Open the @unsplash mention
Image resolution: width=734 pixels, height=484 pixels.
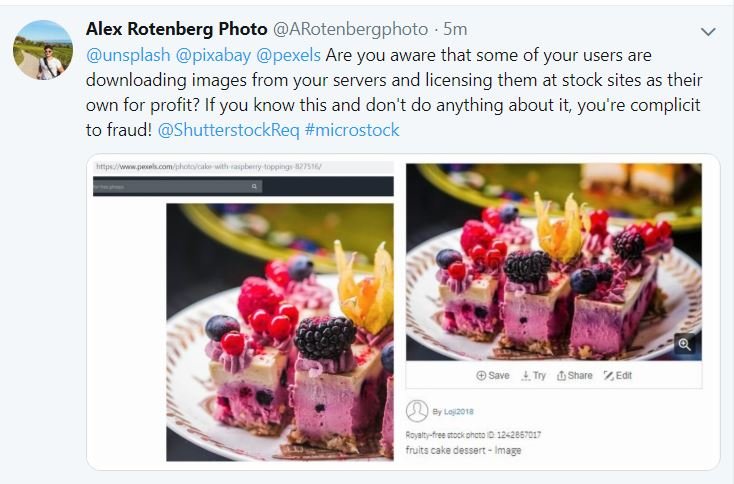click(x=123, y=55)
